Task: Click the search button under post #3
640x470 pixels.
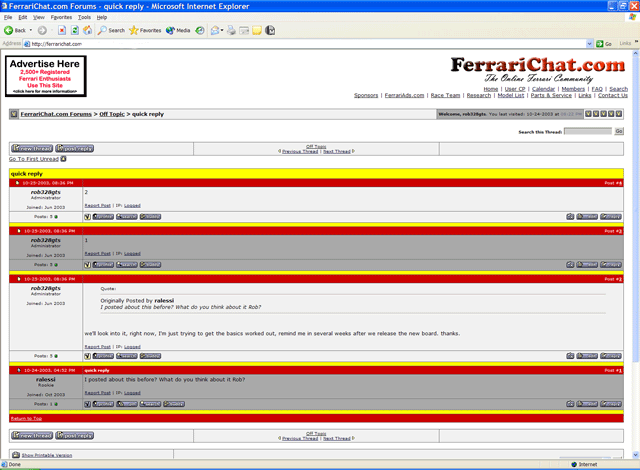Action: point(127,265)
